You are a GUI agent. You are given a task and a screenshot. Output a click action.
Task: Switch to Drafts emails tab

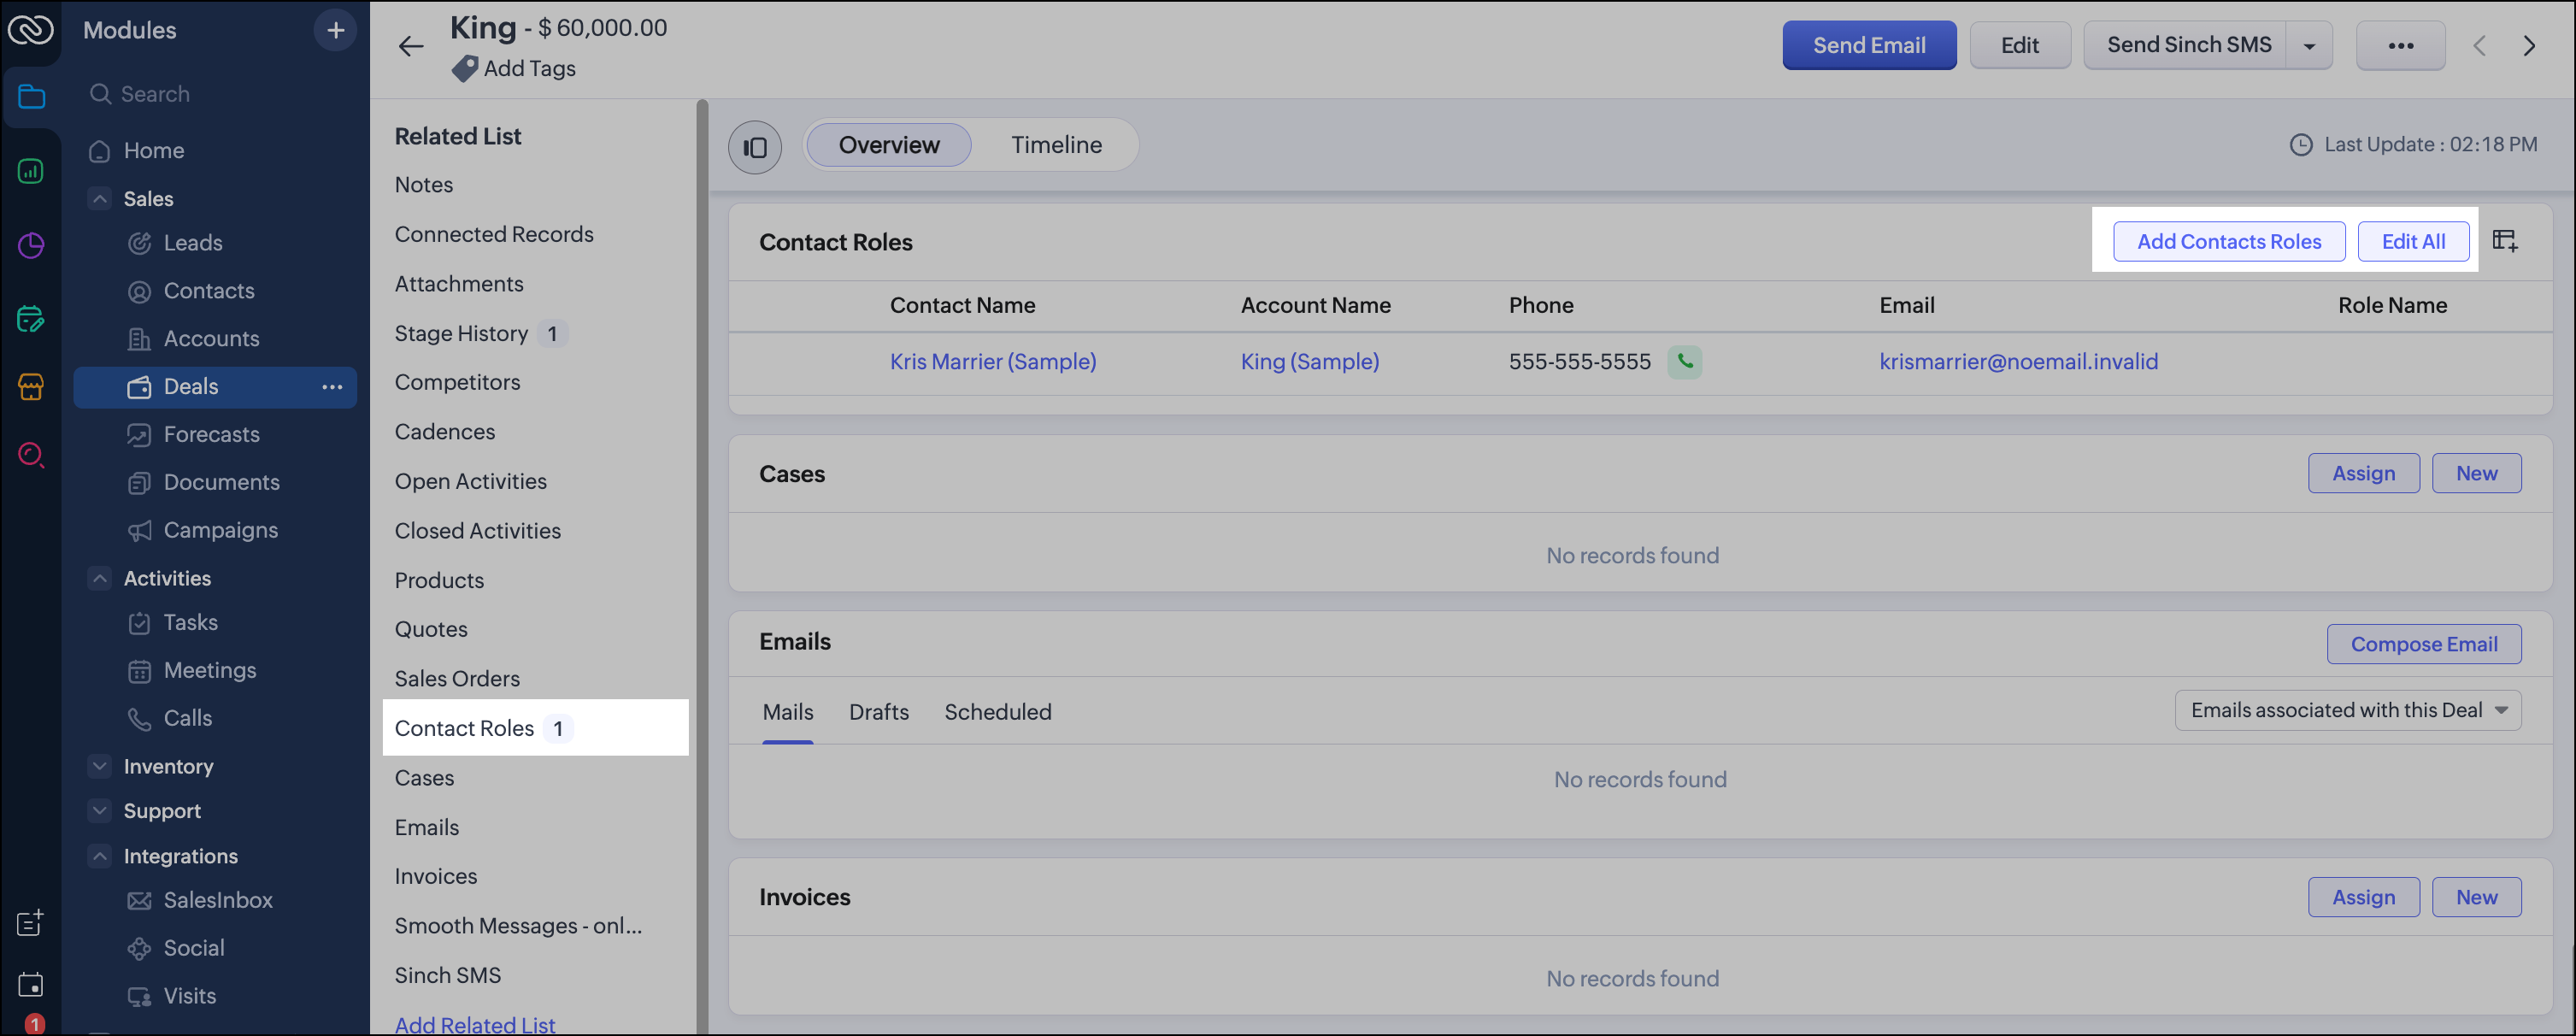tap(879, 712)
